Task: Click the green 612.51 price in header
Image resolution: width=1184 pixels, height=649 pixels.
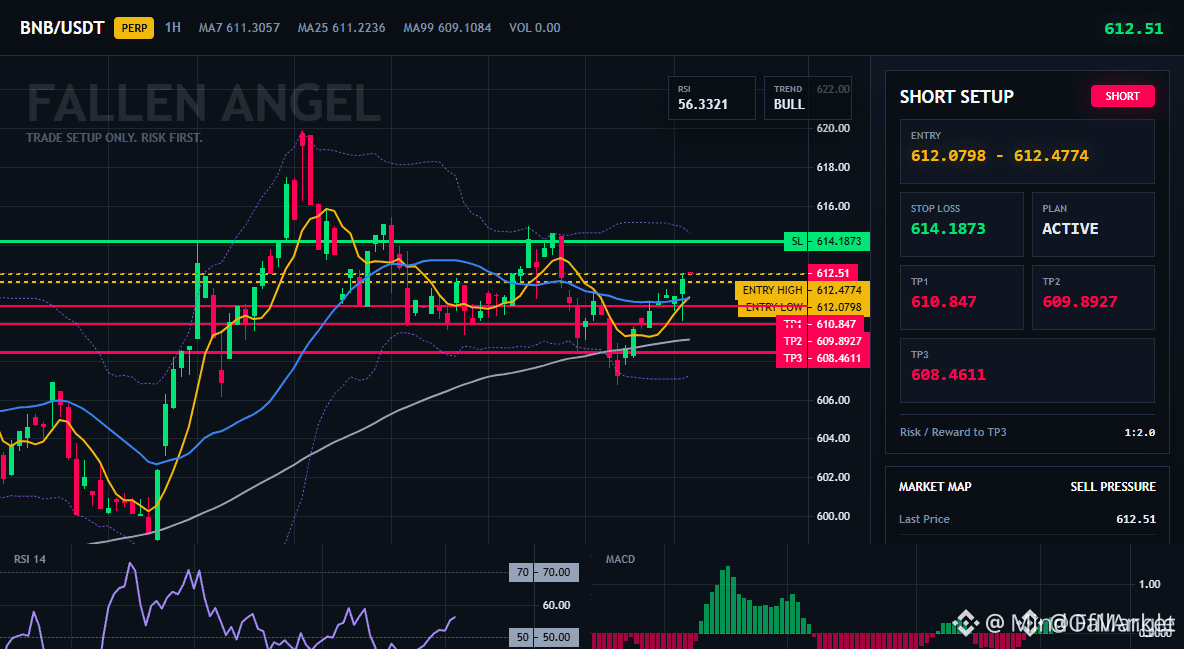Action: (1133, 29)
